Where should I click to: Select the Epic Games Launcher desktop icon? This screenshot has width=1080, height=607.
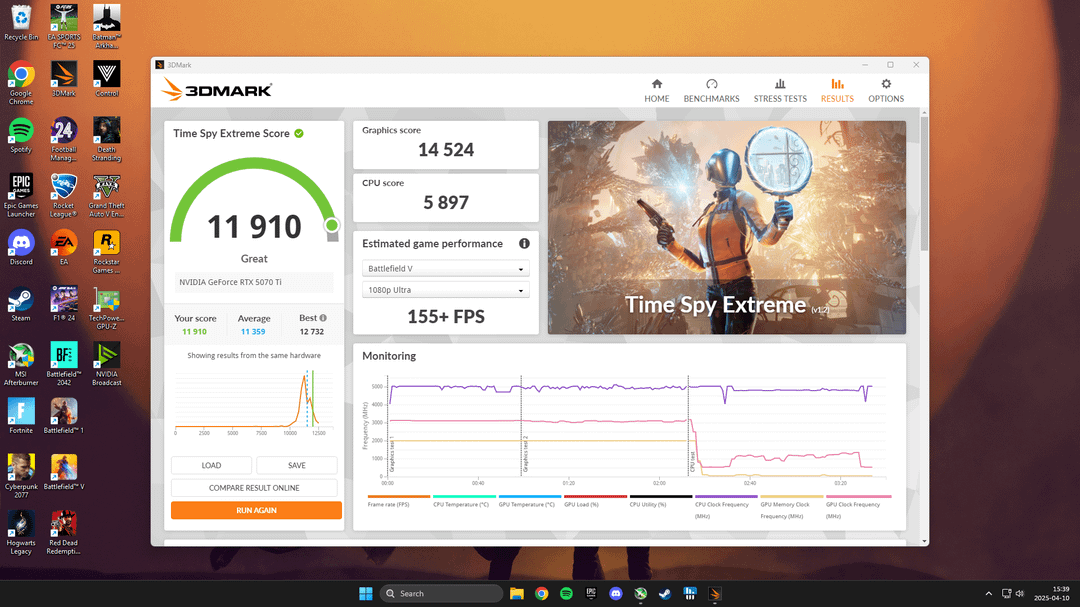pyautogui.click(x=21, y=195)
